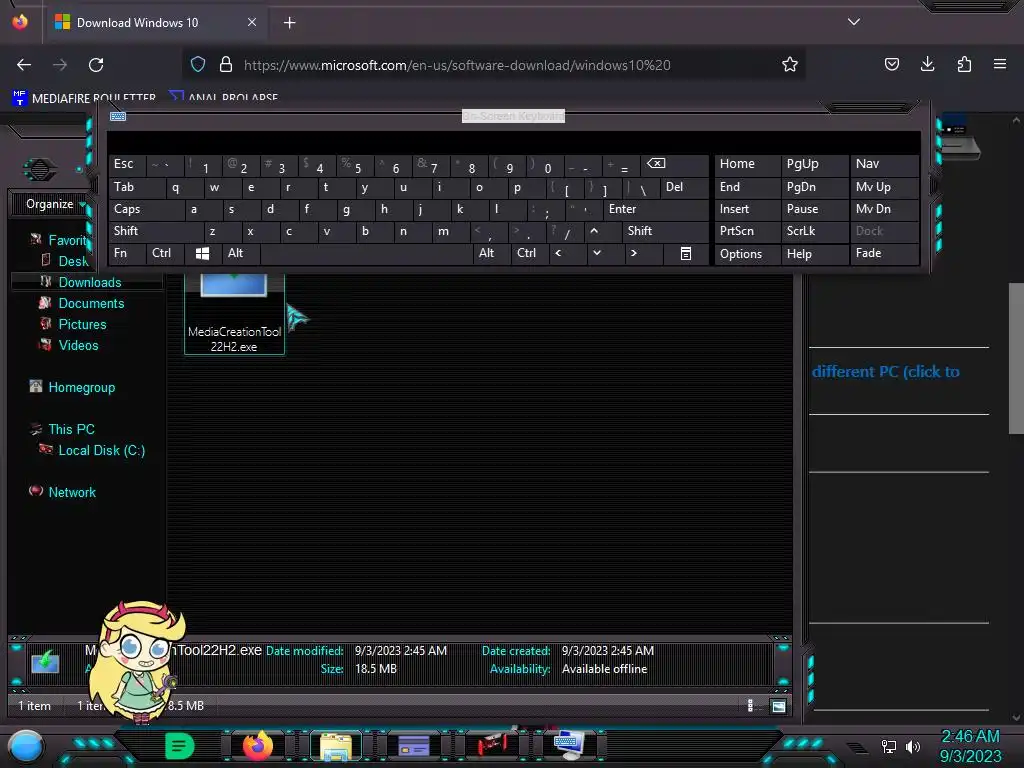Click the Nav key on keyboard
This screenshot has height=768, width=1024.
coord(885,164)
